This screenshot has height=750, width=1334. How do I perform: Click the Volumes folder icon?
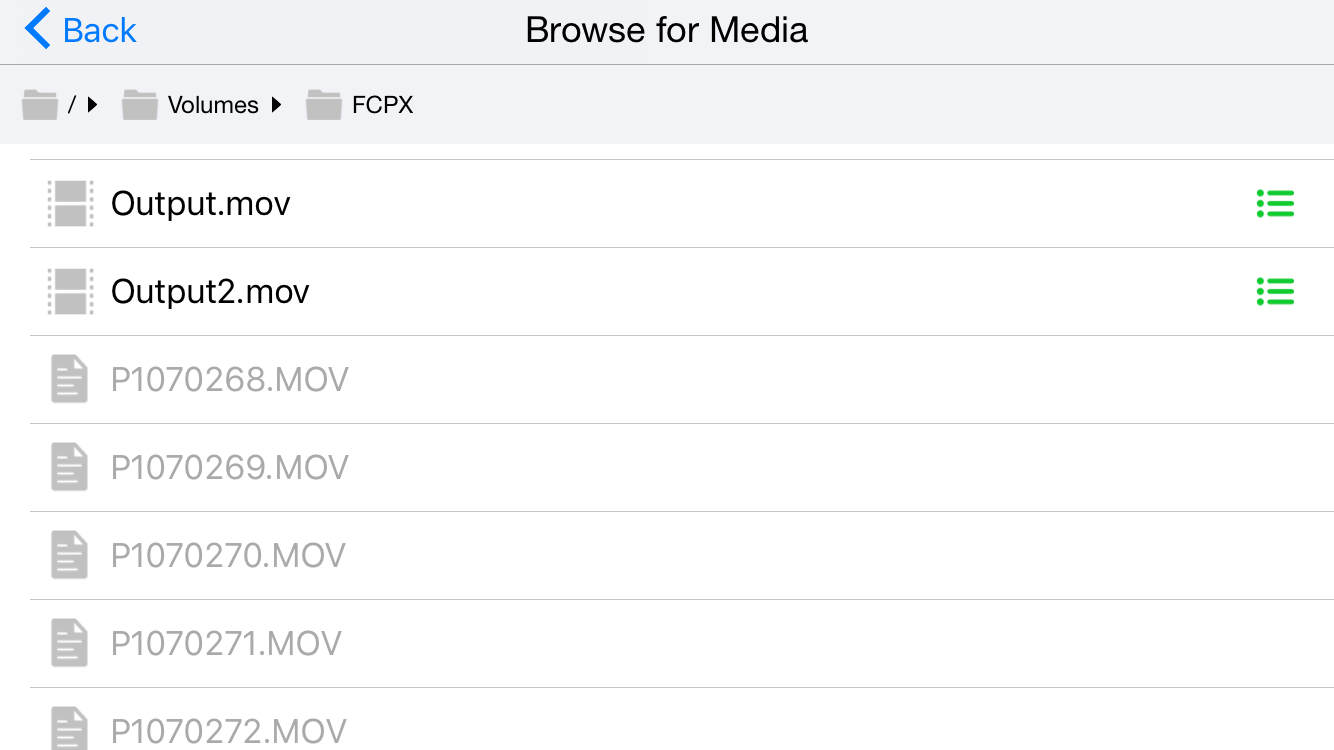point(140,104)
